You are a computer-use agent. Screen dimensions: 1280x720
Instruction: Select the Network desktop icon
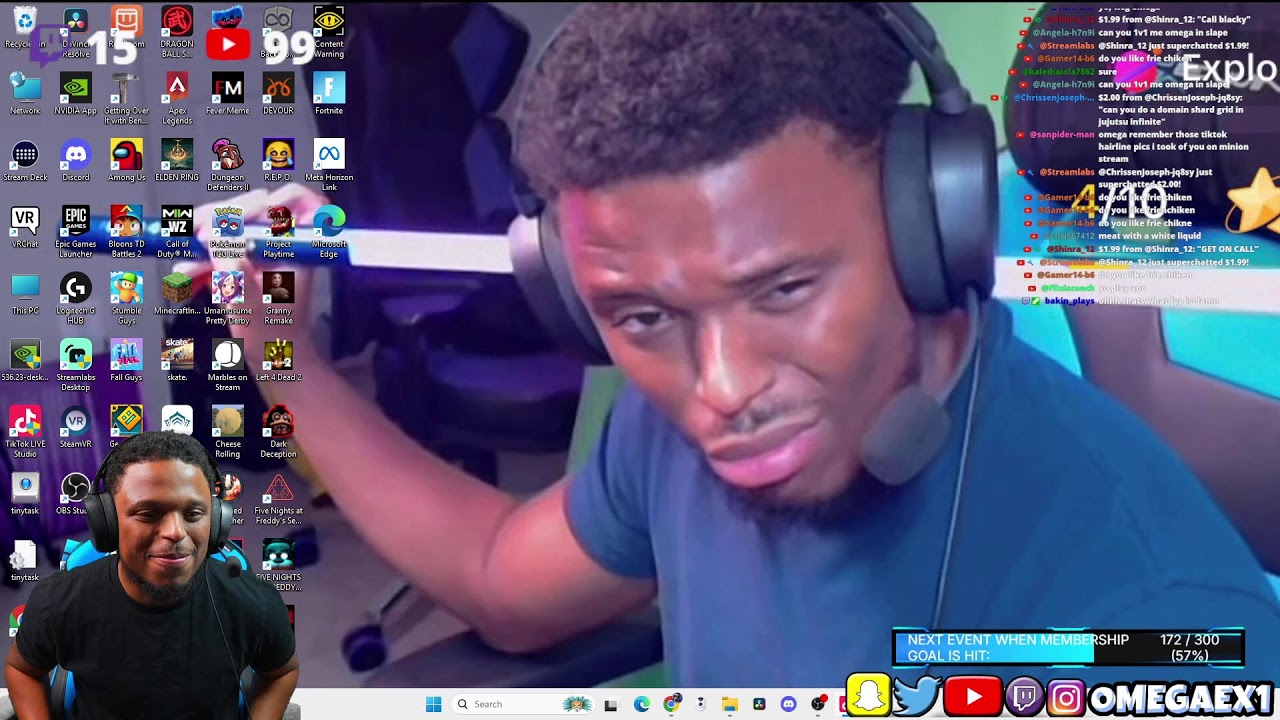pyautogui.click(x=25, y=94)
